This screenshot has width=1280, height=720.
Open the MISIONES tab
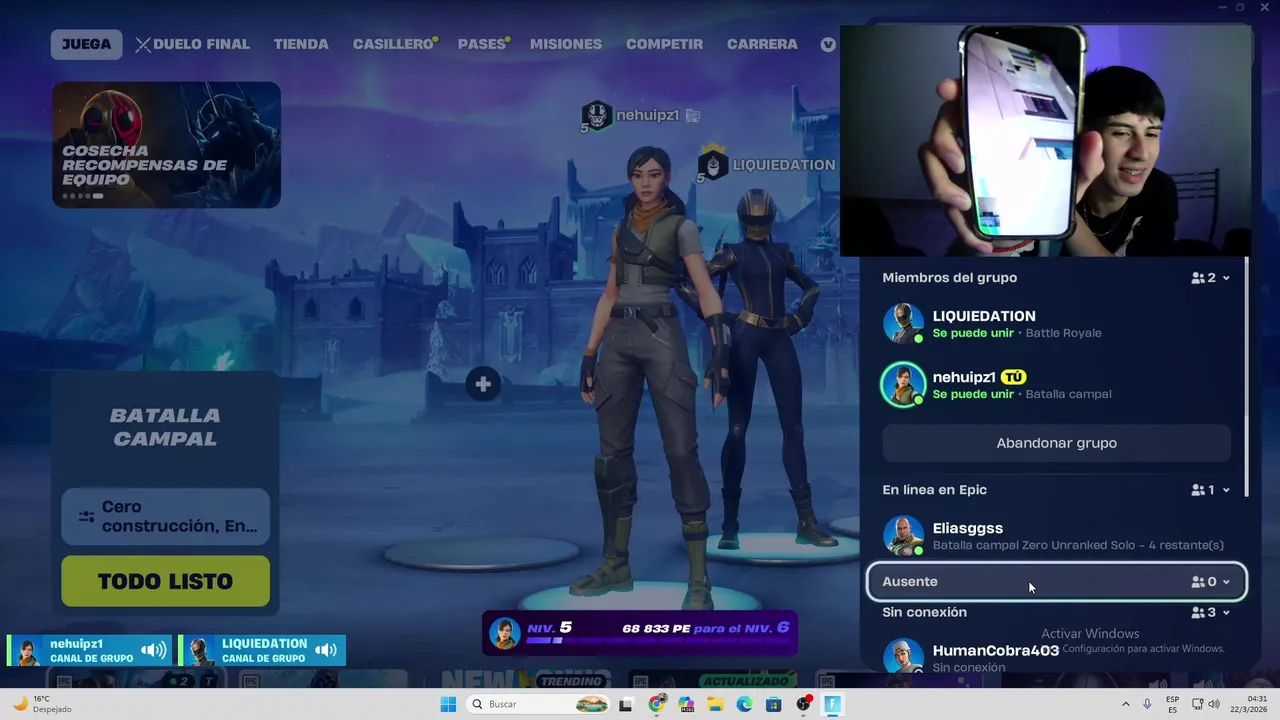click(x=566, y=44)
